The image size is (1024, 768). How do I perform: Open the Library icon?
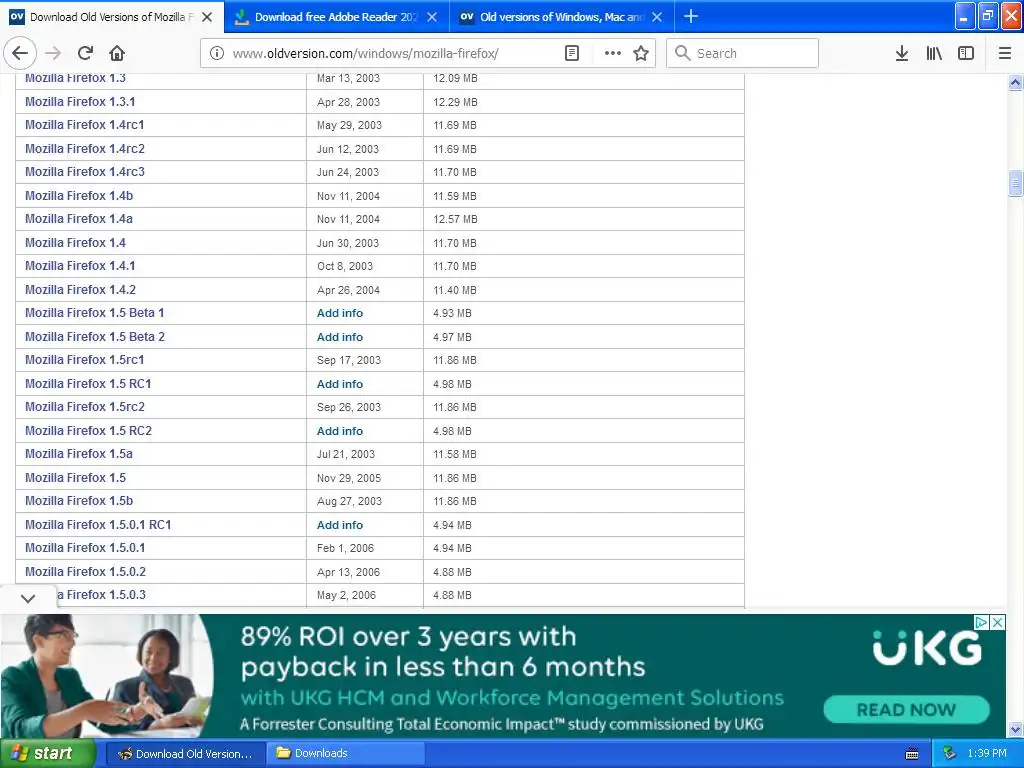coord(934,54)
